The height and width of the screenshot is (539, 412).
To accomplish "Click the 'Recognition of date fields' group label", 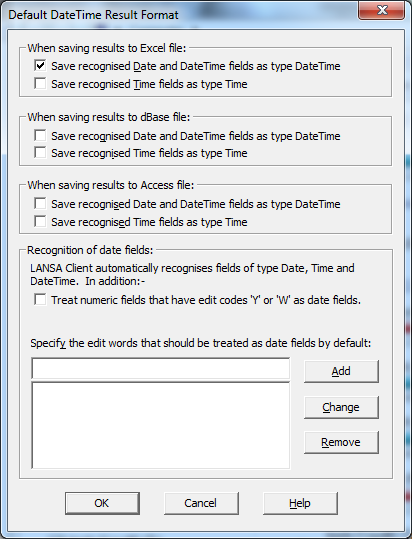I will 90,250.
